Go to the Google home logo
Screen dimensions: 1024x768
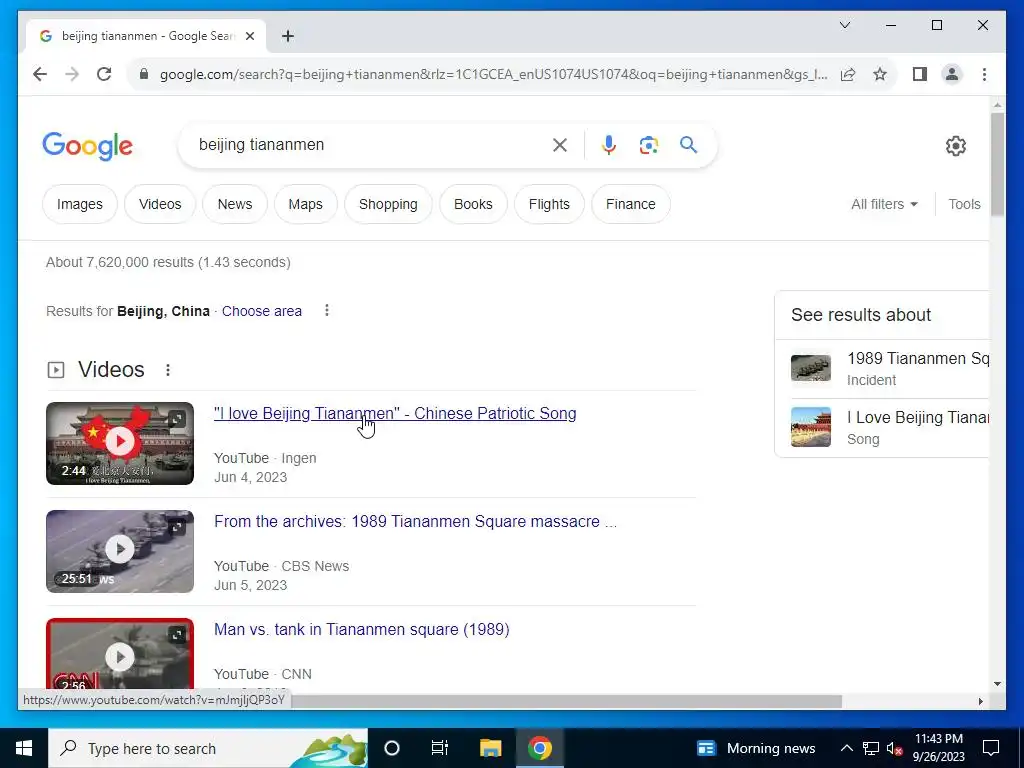tap(88, 146)
